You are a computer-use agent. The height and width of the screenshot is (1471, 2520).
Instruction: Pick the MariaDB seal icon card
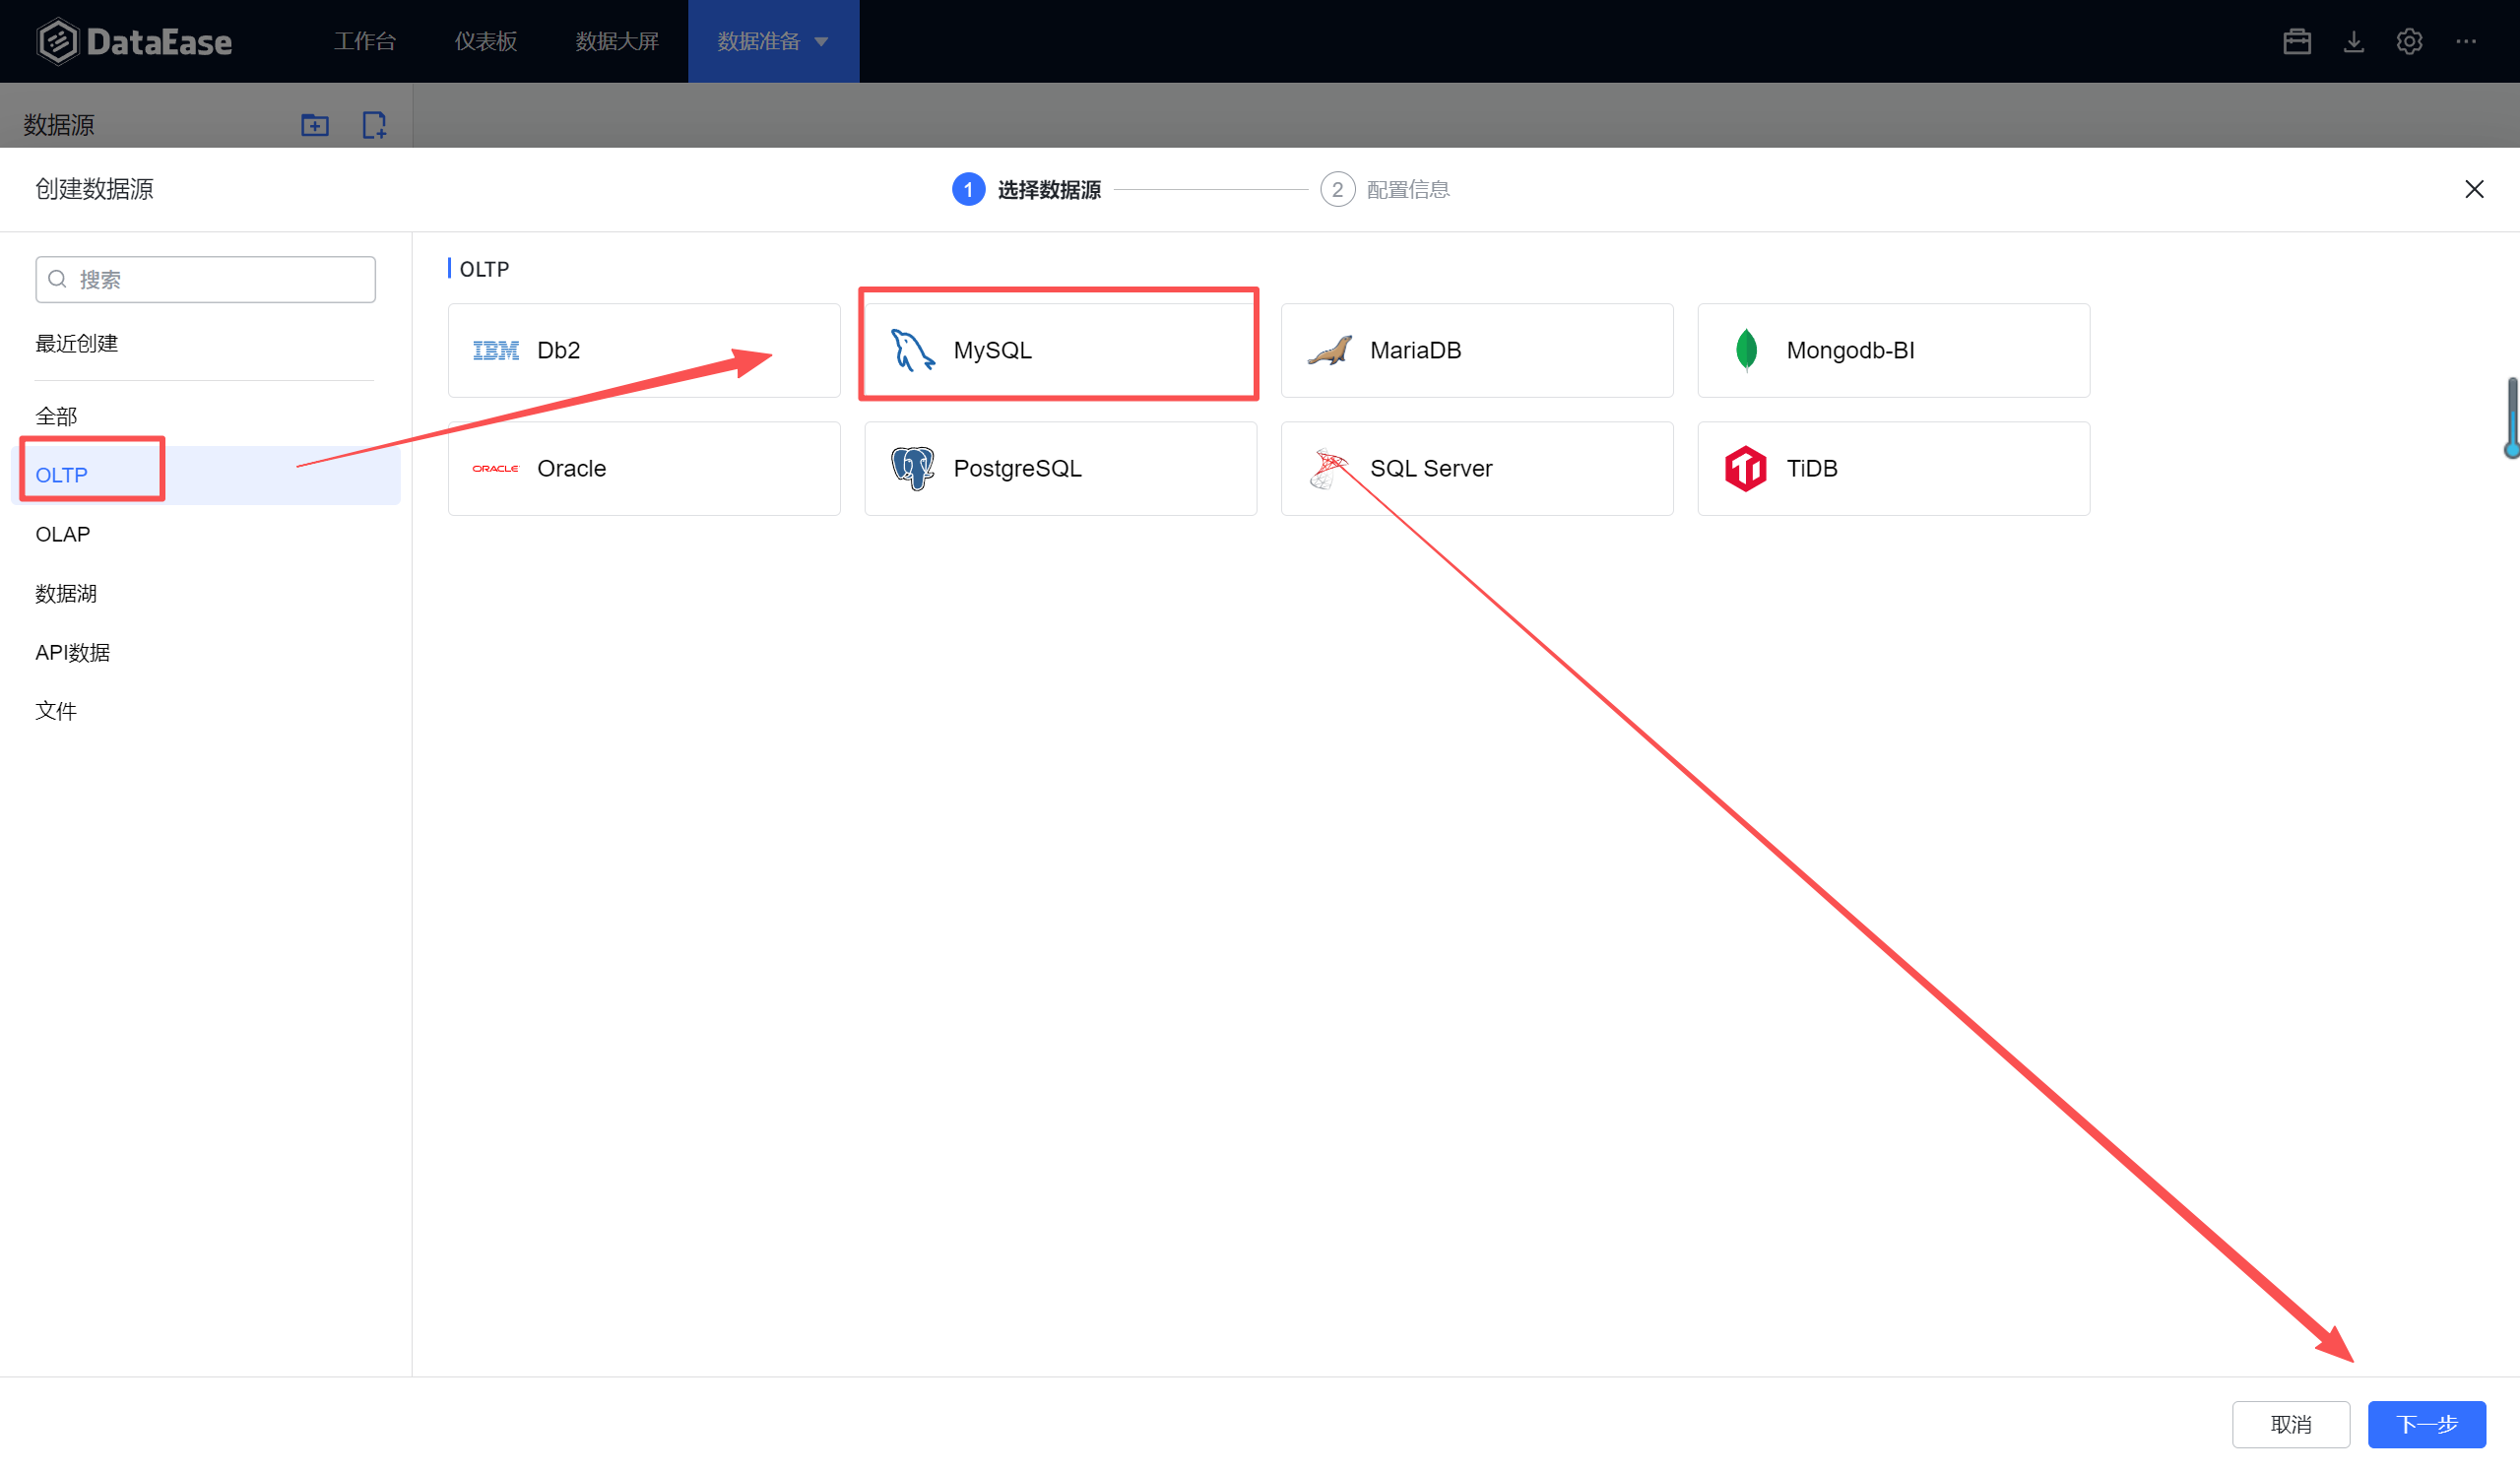(1476, 350)
